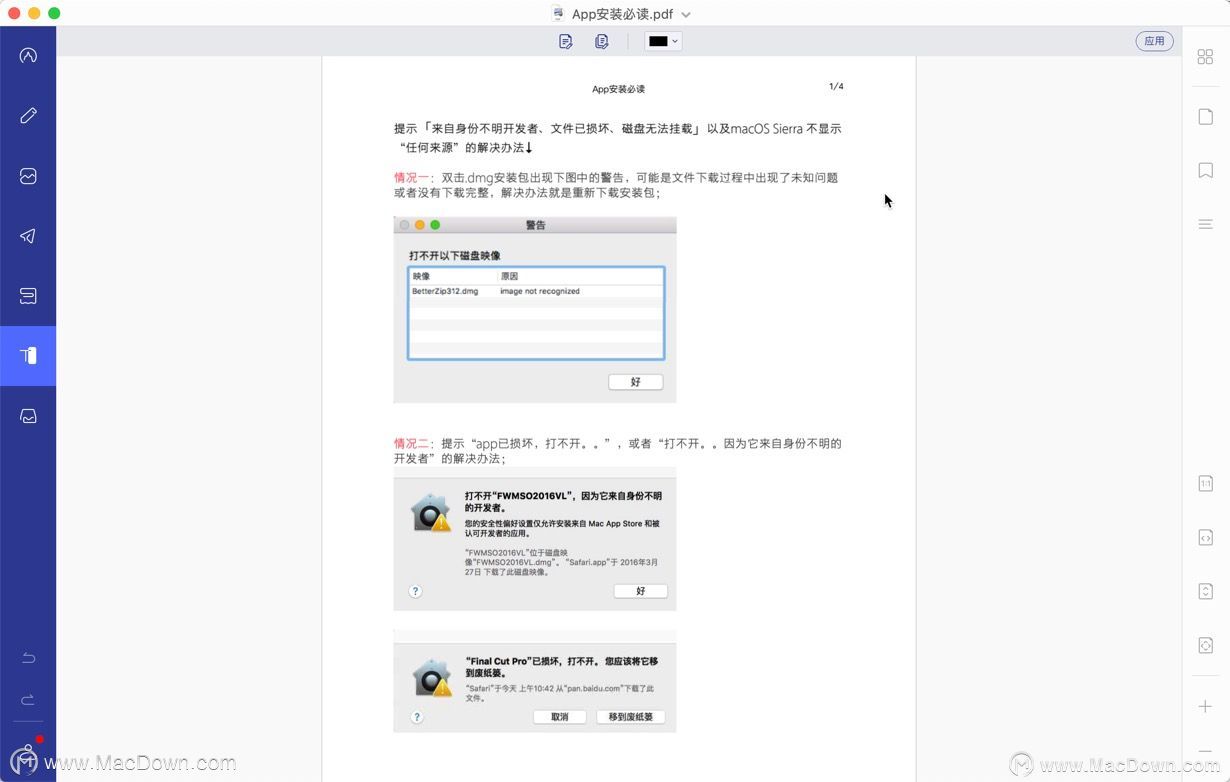Open the tray icon tool in sidebar
The image size is (1230, 782).
[x=28, y=416]
